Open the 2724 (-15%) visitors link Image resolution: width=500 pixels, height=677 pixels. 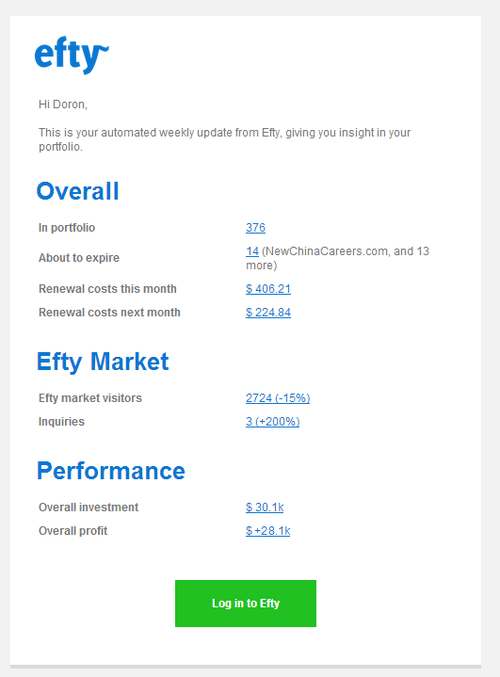pyautogui.click(x=278, y=398)
